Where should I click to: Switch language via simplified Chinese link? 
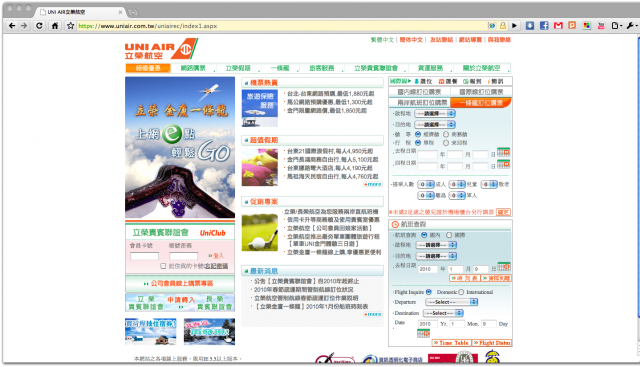point(411,40)
